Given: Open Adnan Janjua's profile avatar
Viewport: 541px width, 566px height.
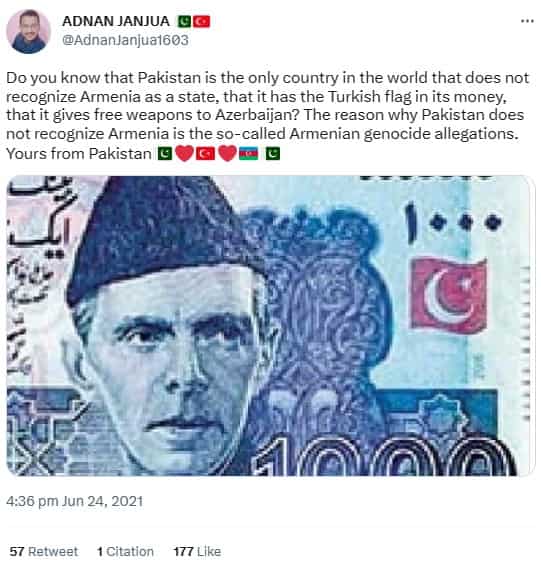Looking at the screenshot, I should click(x=28, y=31).
